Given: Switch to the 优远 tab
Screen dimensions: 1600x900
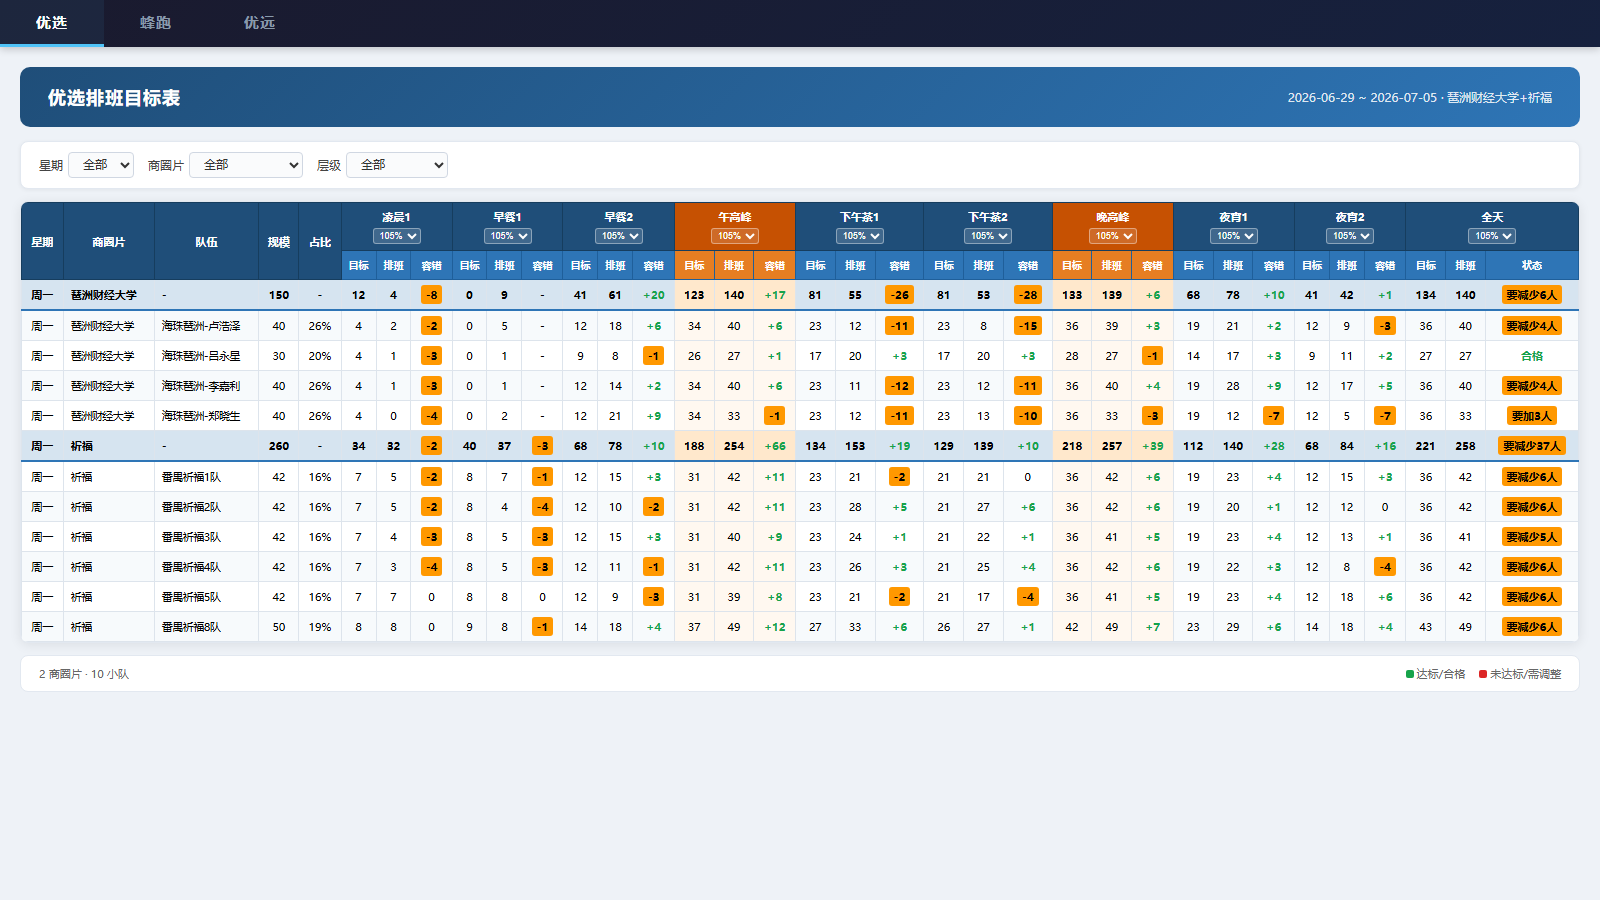Looking at the screenshot, I should click(259, 22).
